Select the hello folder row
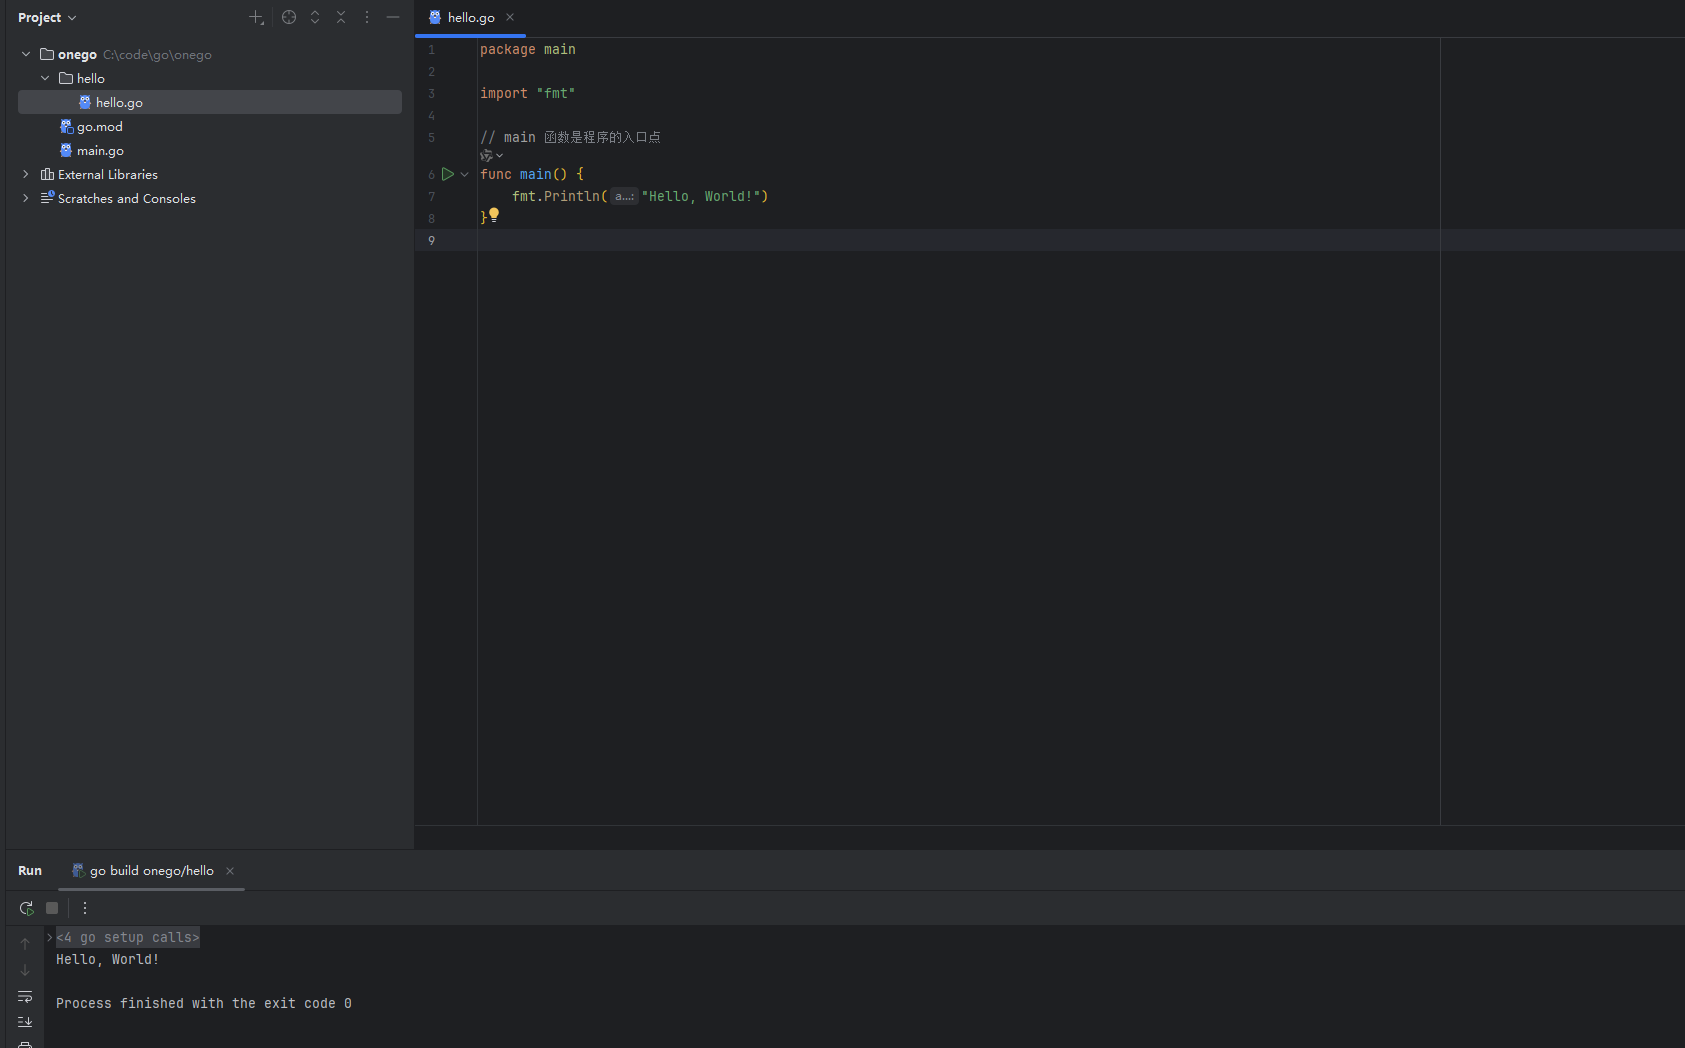The height and width of the screenshot is (1048, 1685). (x=210, y=78)
